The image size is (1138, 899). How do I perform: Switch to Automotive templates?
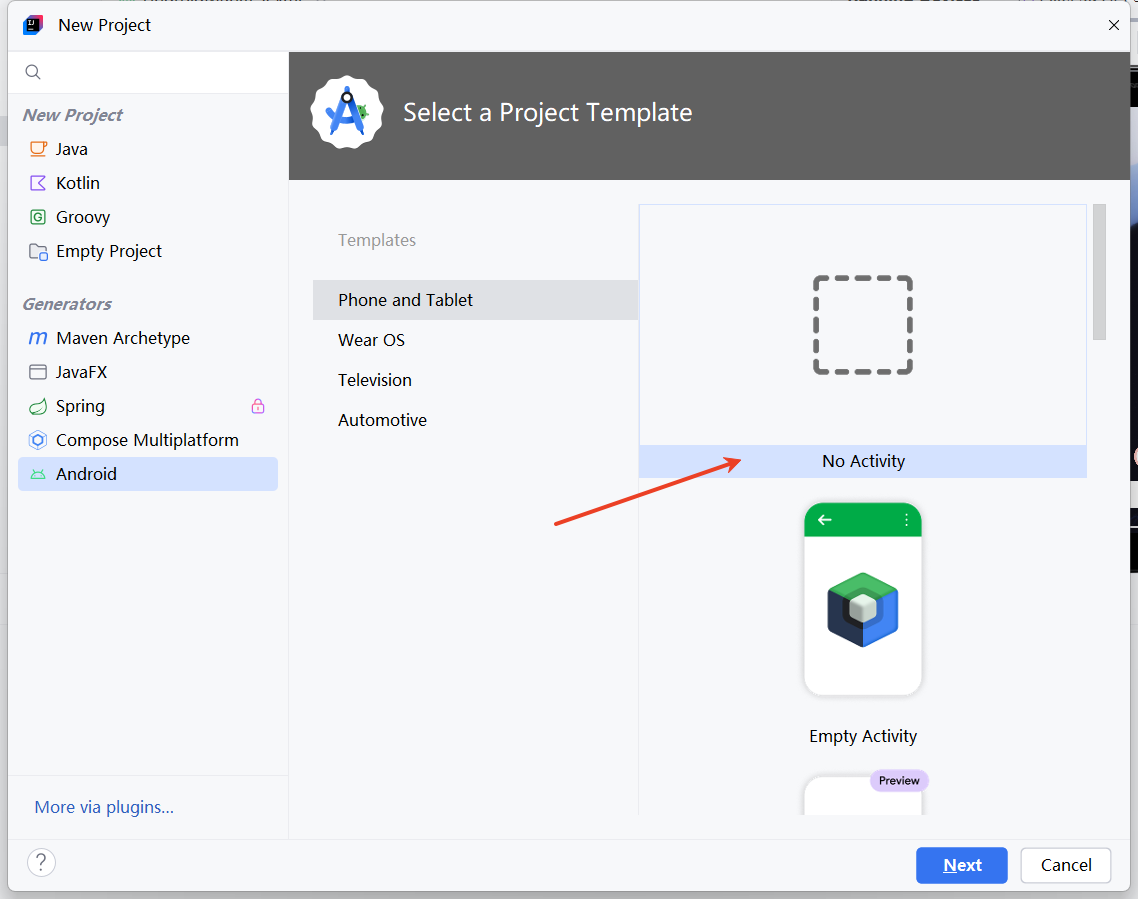475,419
